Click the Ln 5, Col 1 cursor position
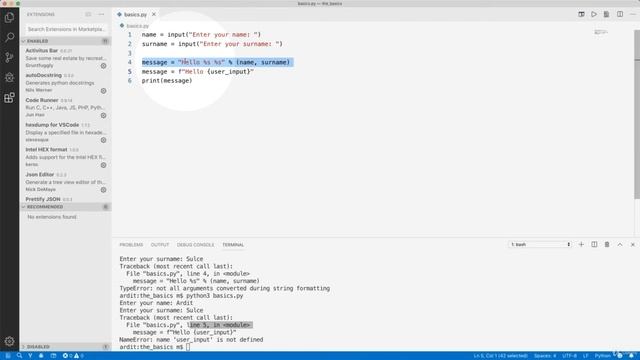 click(x=500, y=356)
